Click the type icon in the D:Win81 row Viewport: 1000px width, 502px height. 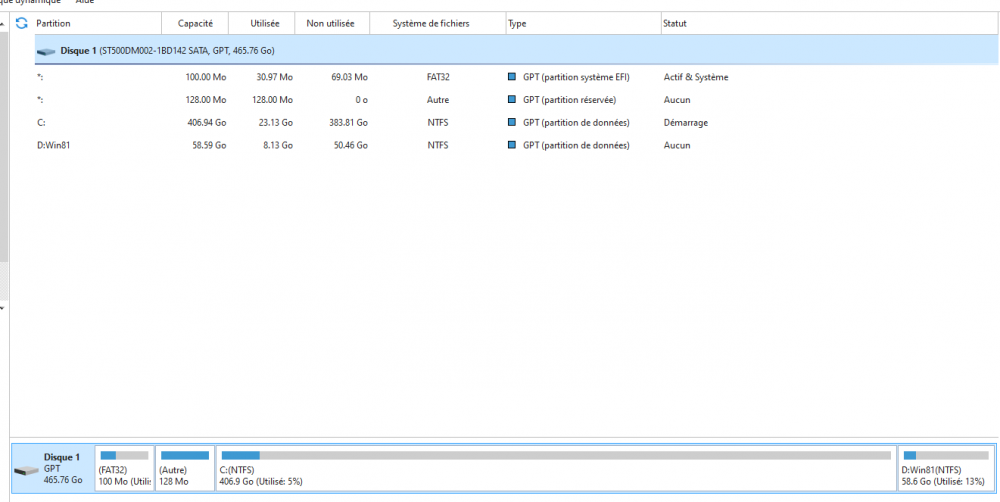coord(513,146)
